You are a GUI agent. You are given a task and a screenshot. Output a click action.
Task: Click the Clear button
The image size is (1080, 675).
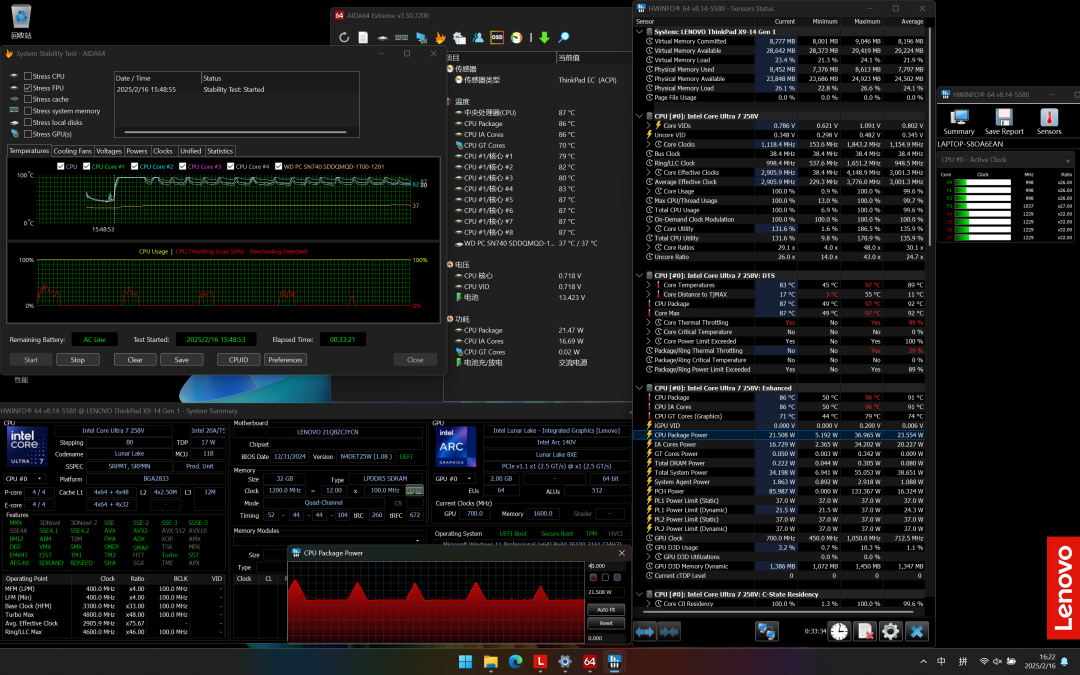pyautogui.click(x=135, y=360)
